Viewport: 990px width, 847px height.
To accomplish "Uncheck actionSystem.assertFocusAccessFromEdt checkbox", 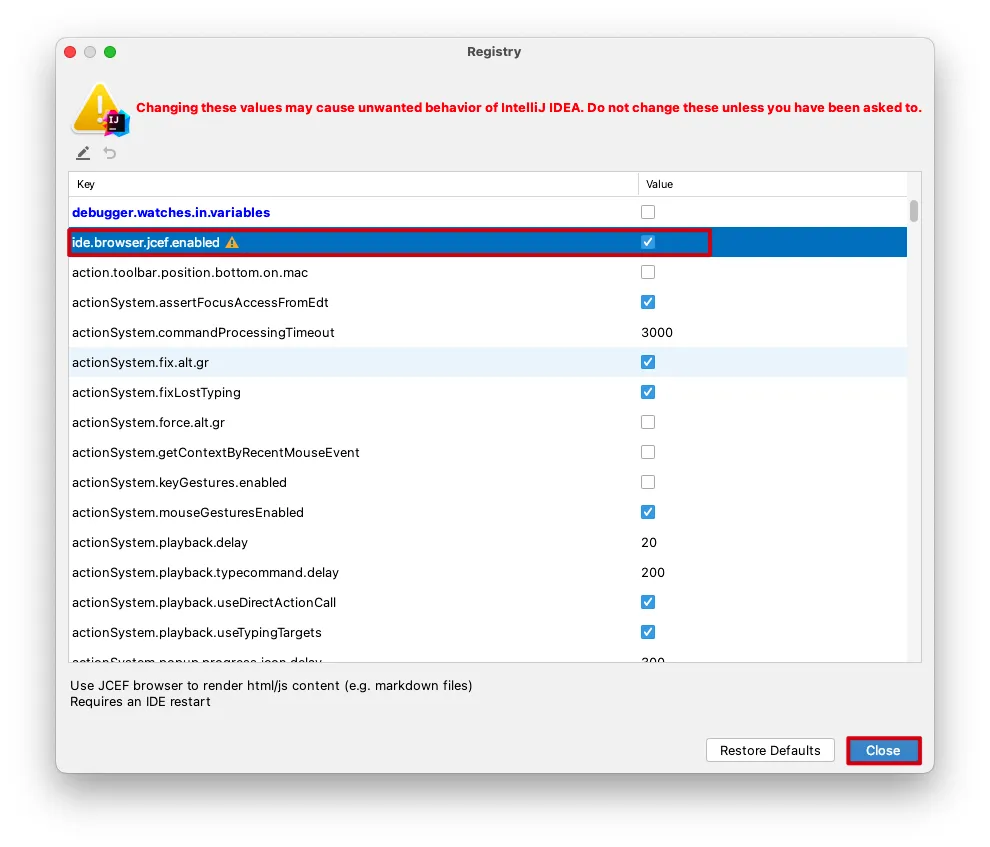I will click(x=648, y=302).
